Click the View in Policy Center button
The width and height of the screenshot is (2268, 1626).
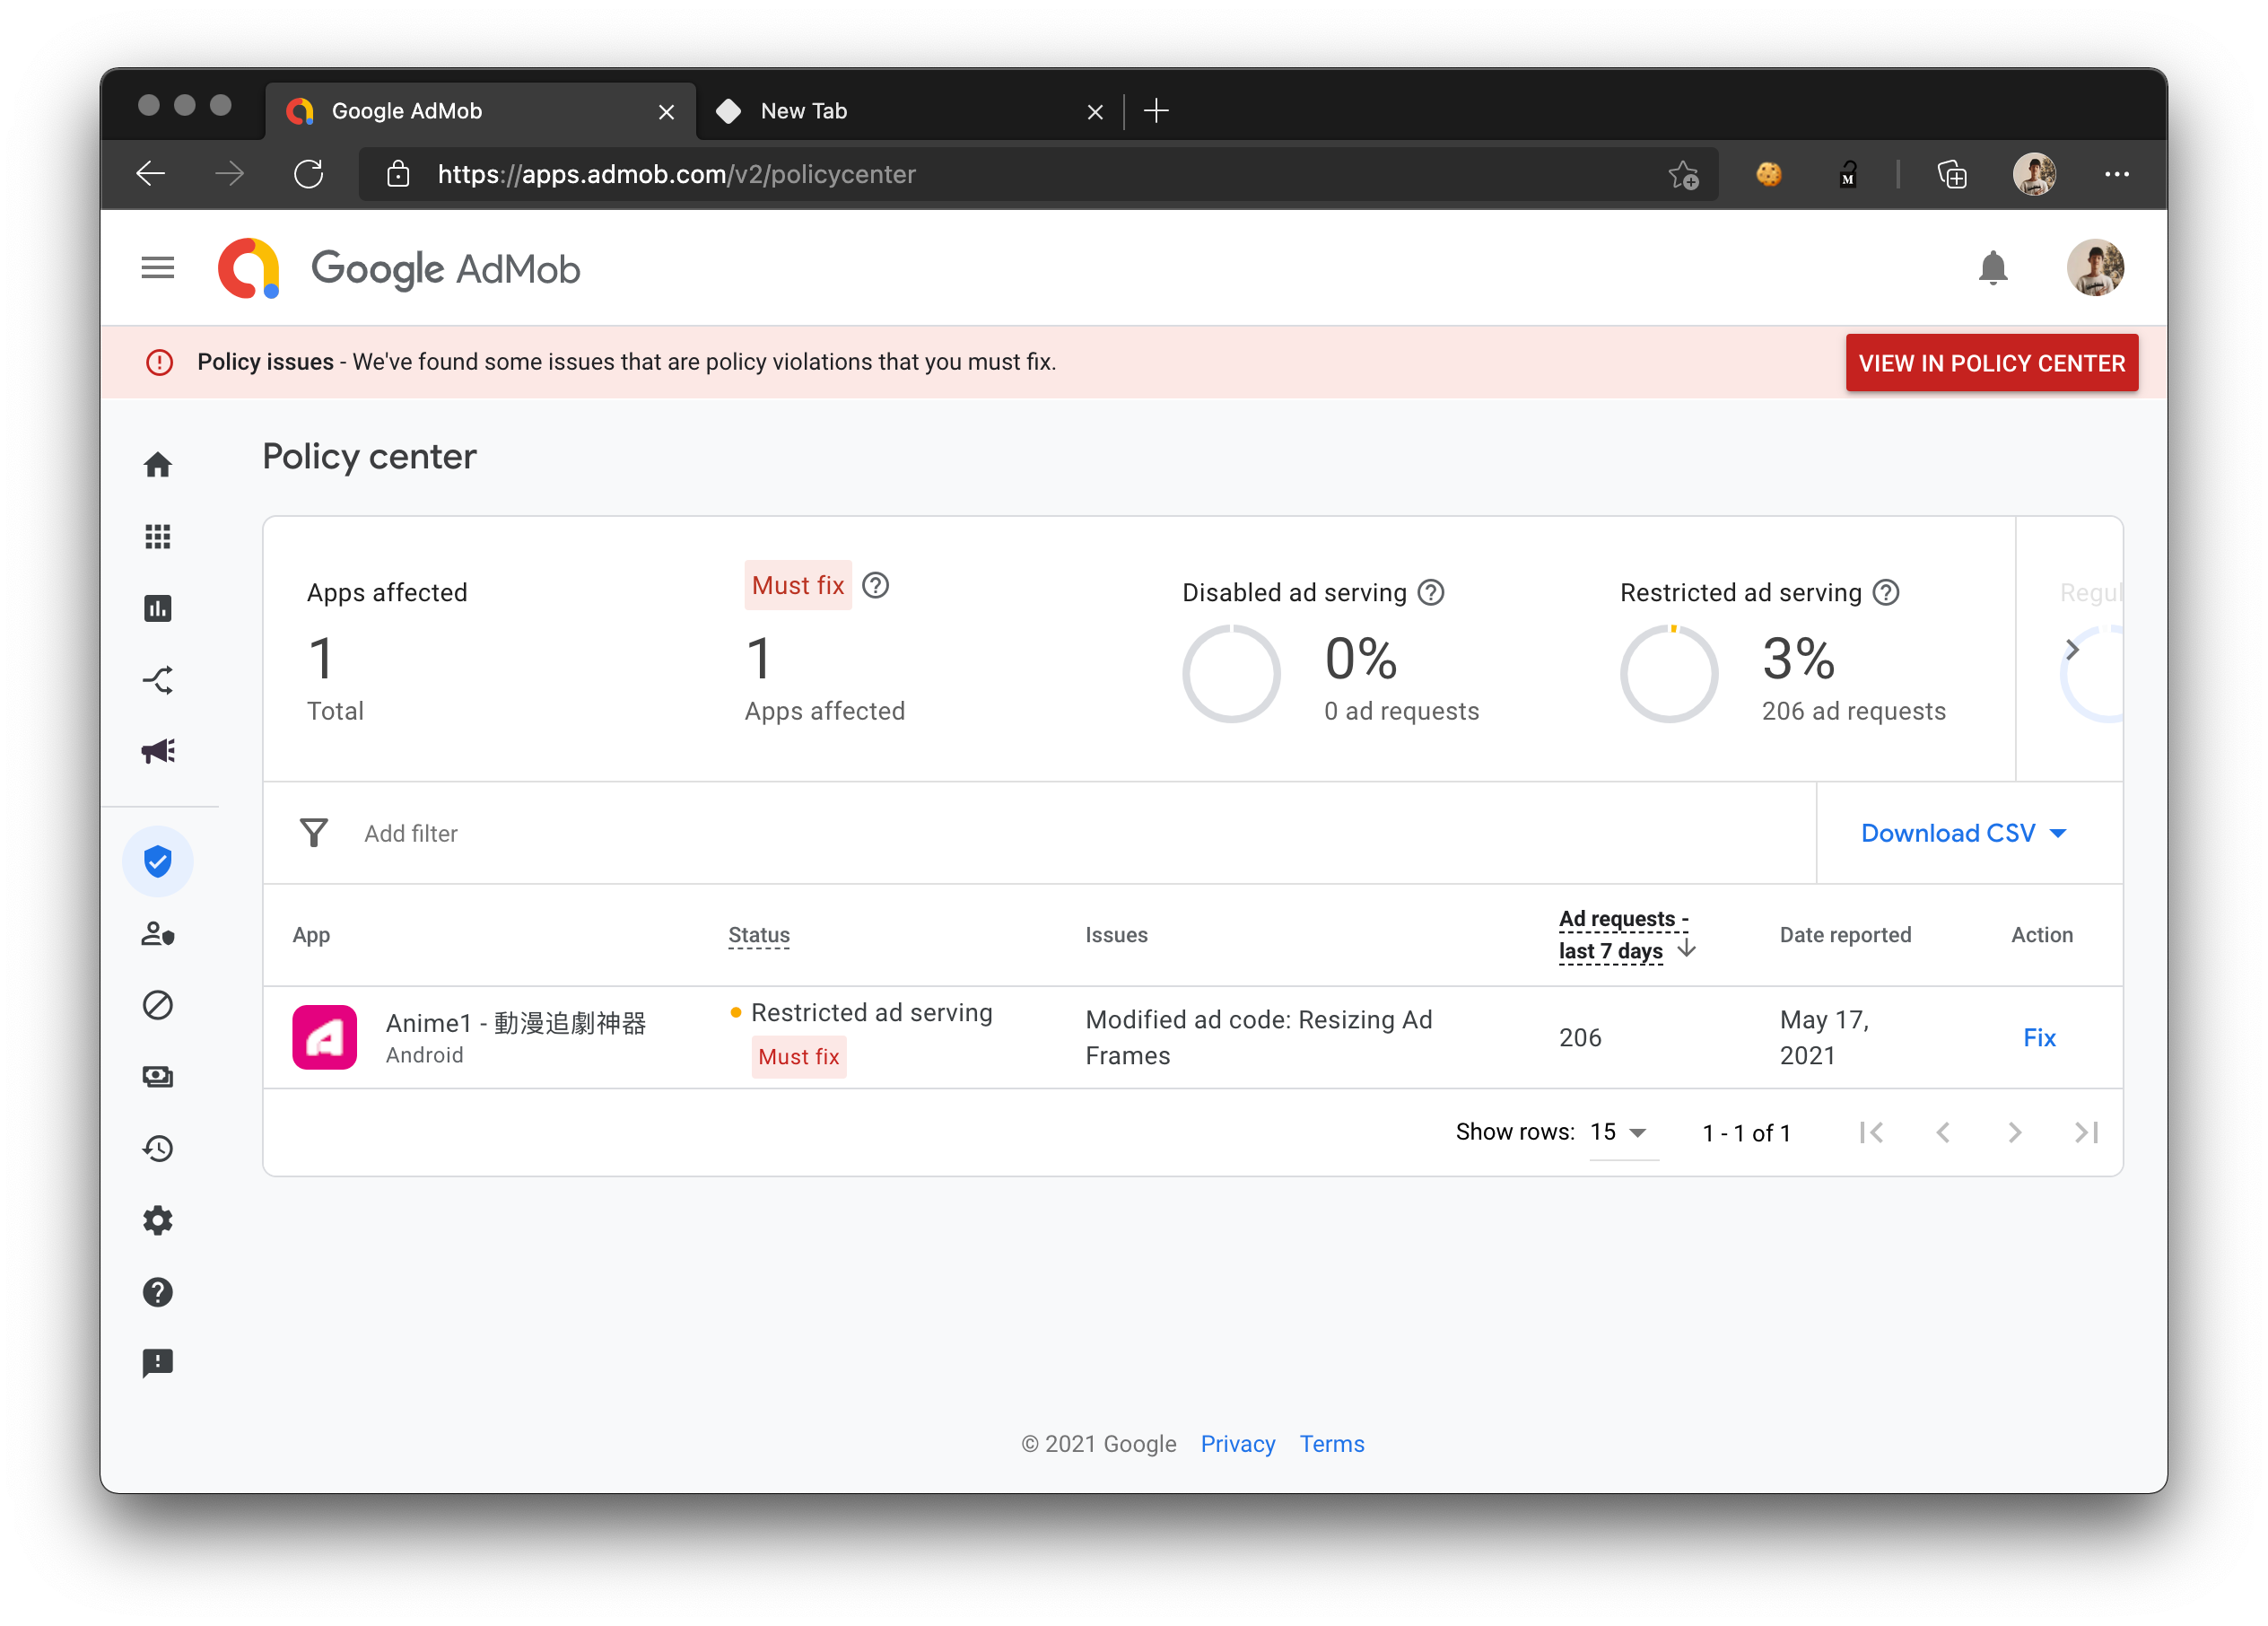pos(1991,363)
